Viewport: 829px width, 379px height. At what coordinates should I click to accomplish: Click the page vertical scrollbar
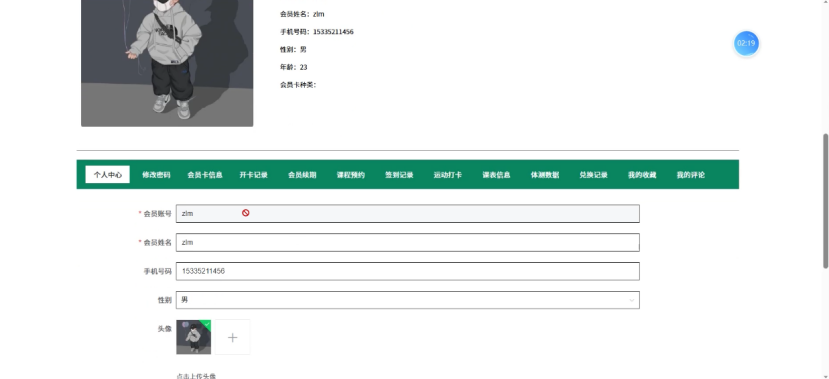pos(825,201)
